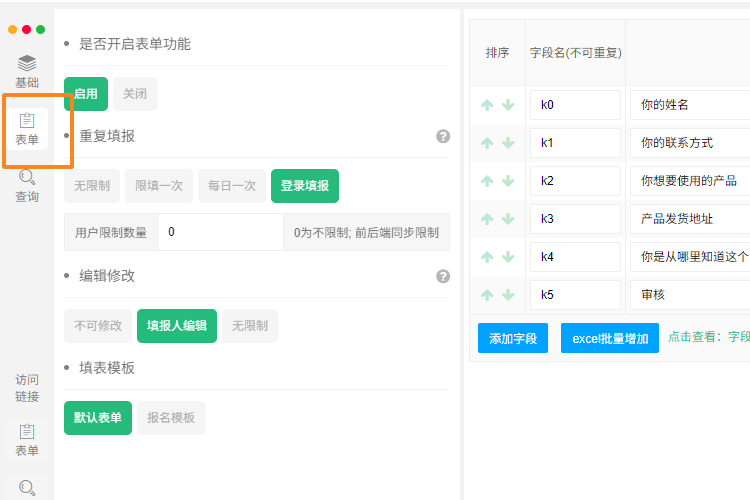Set form function to 关闭

pos(135,94)
